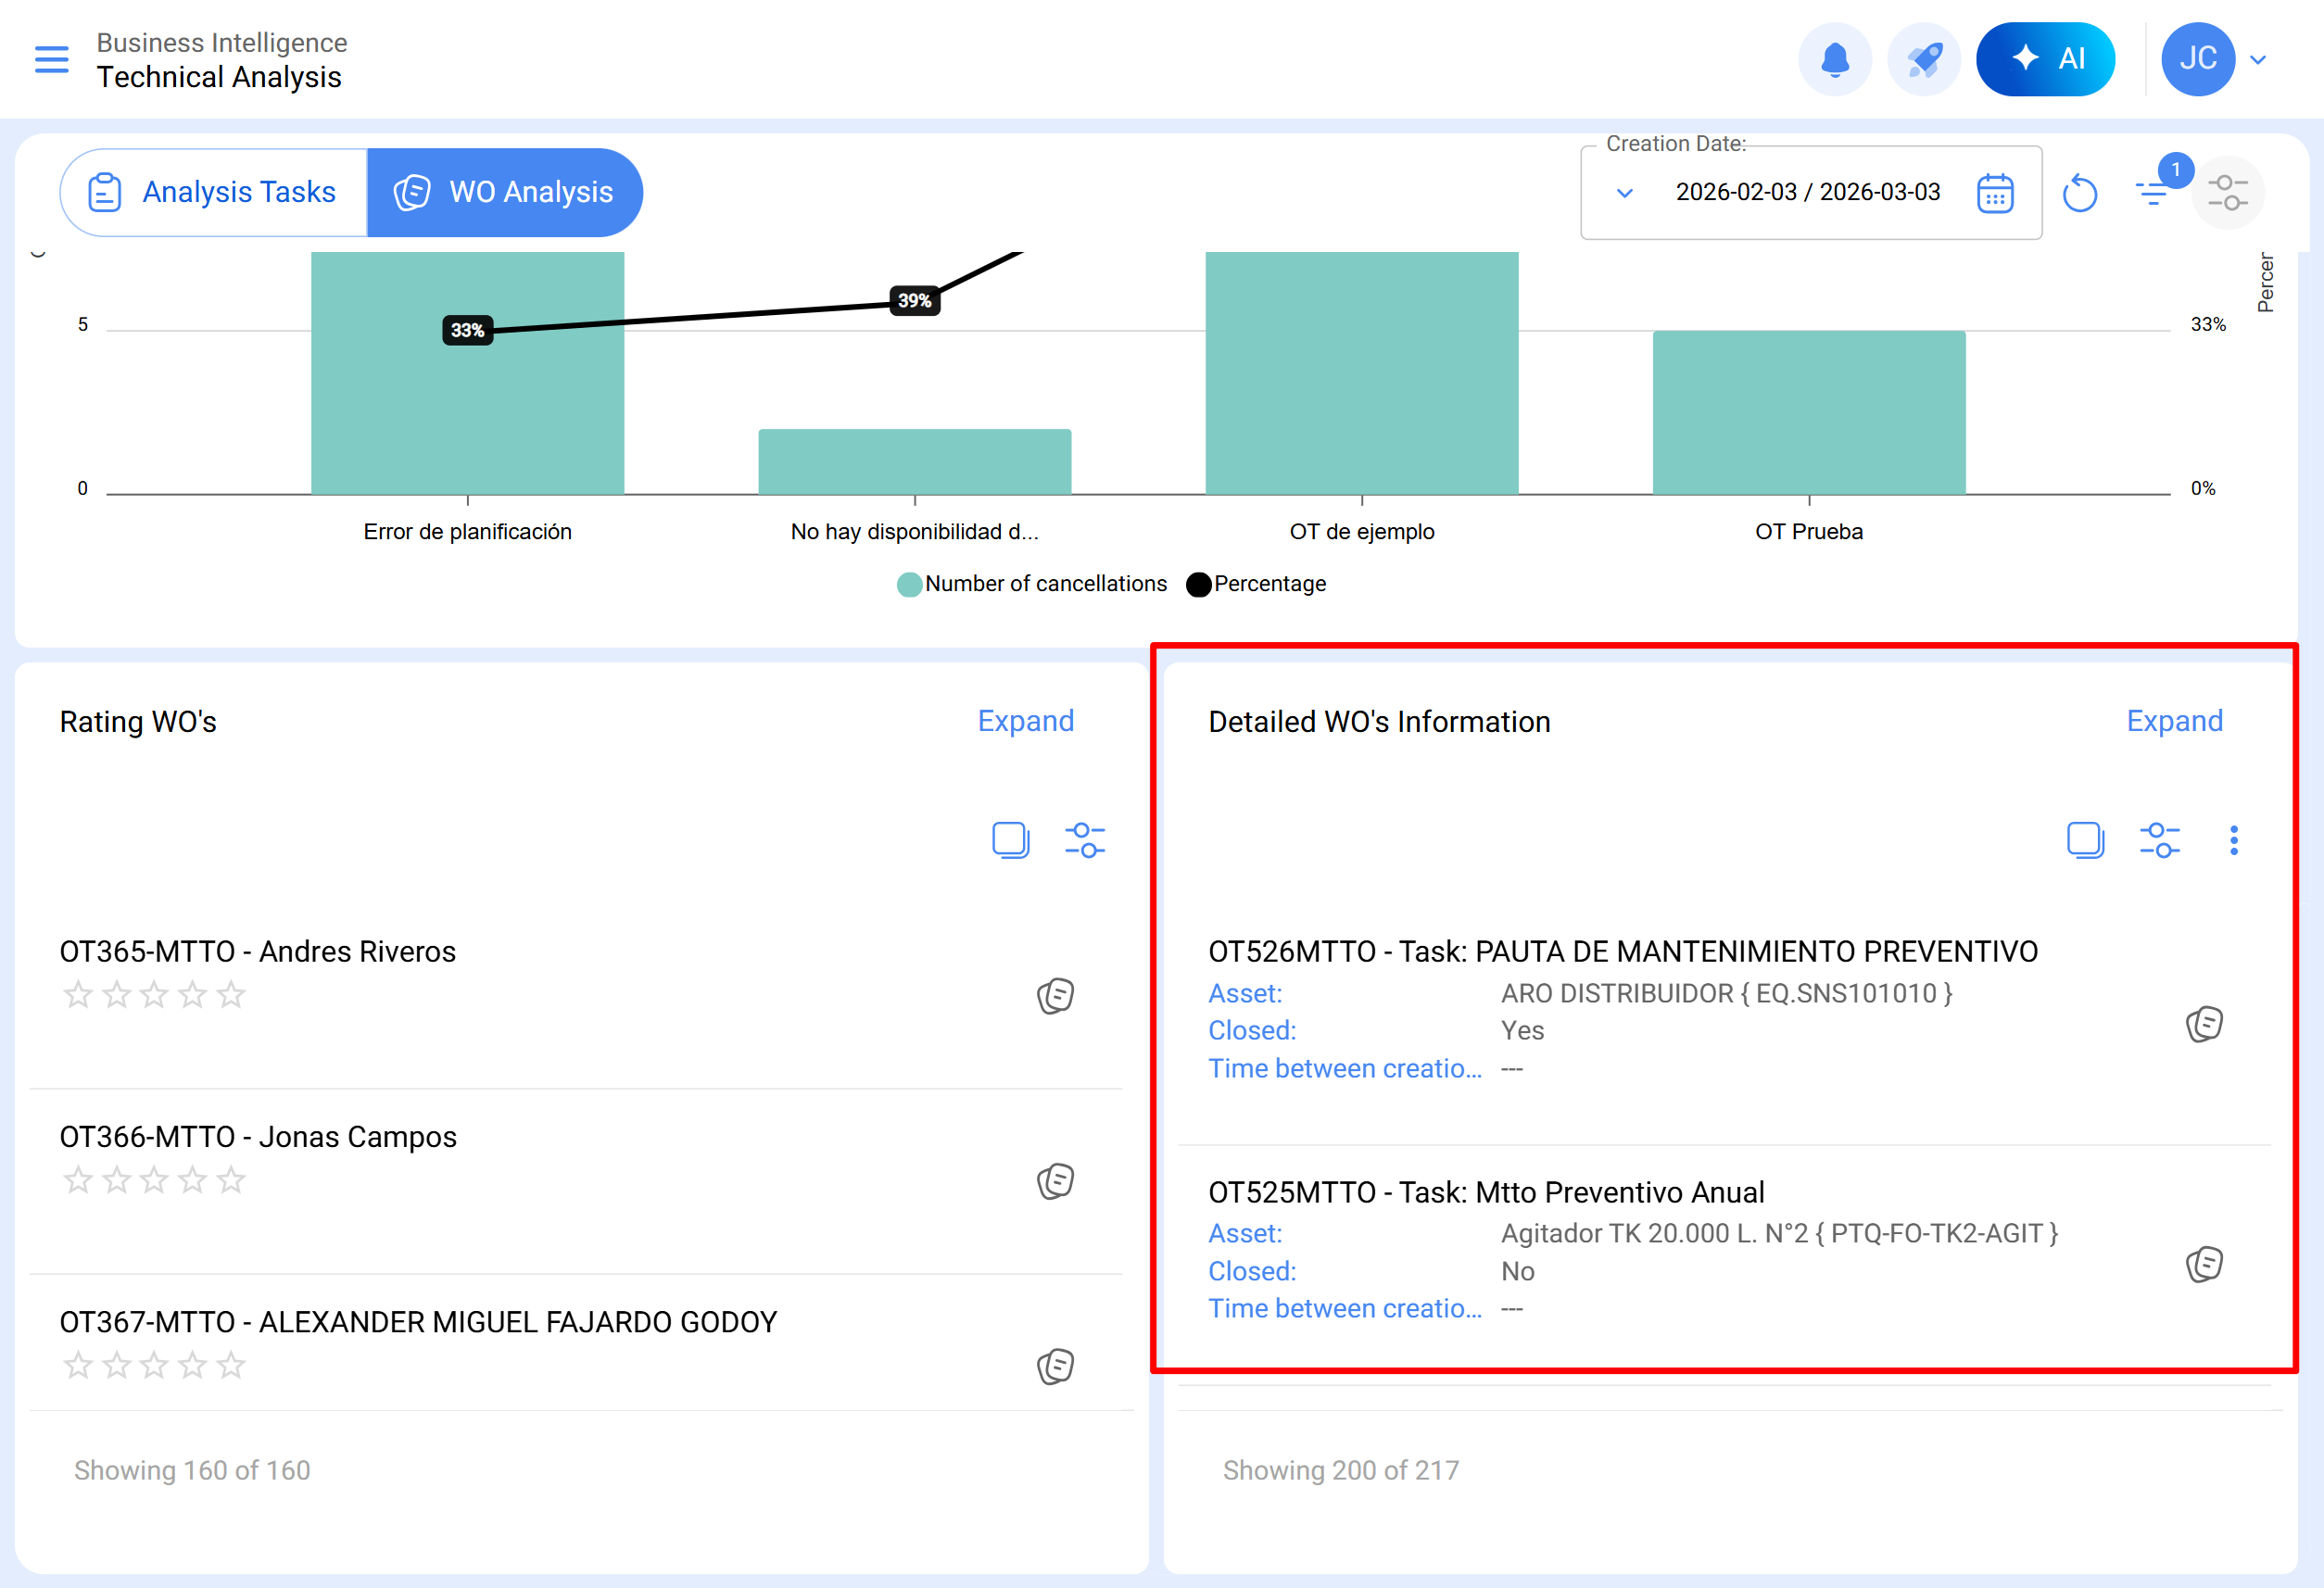The width and height of the screenshot is (2324, 1588).
Task: Select the WO Analysis tab
Action: (x=505, y=192)
